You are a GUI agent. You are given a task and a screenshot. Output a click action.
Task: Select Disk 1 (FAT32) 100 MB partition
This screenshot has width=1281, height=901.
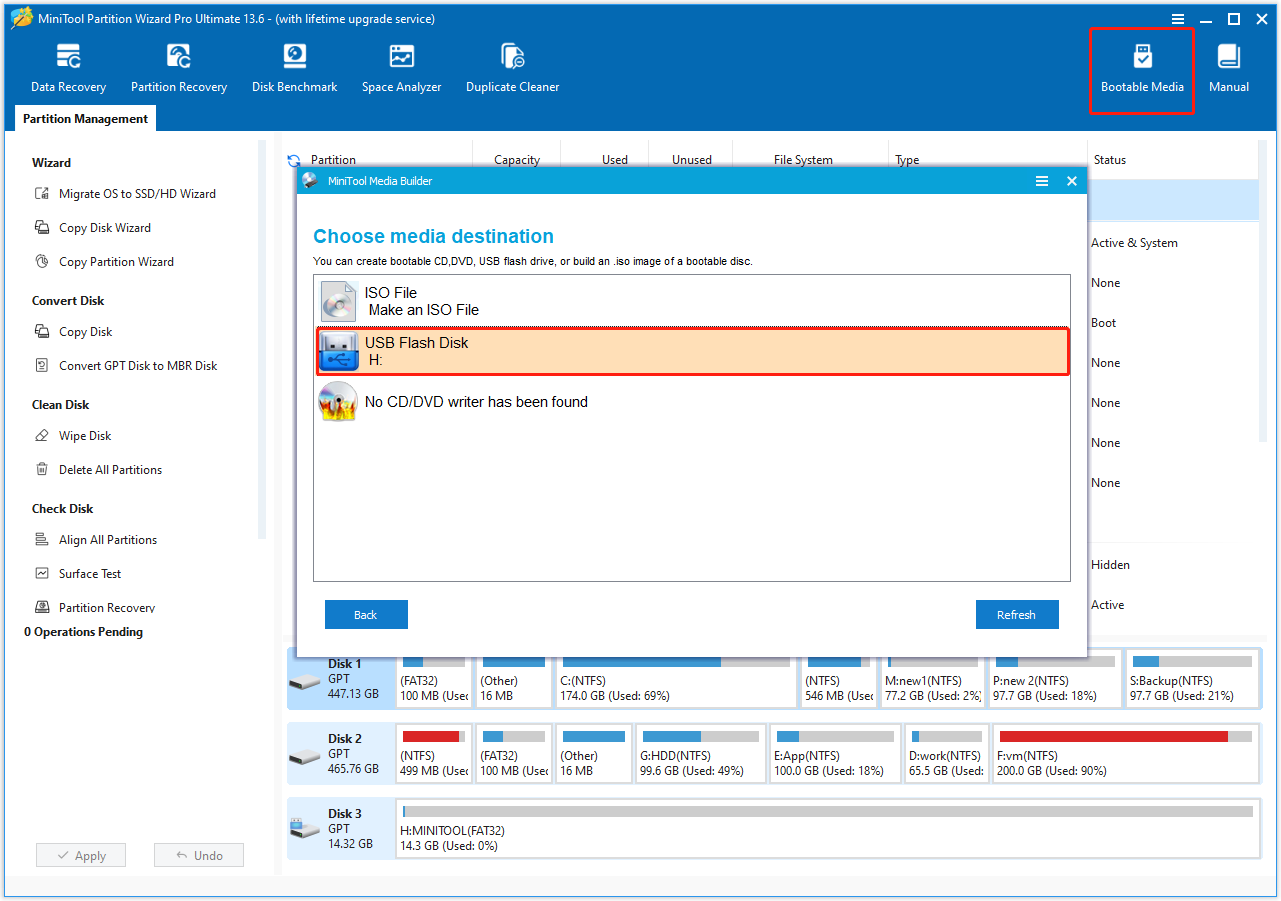[434, 679]
